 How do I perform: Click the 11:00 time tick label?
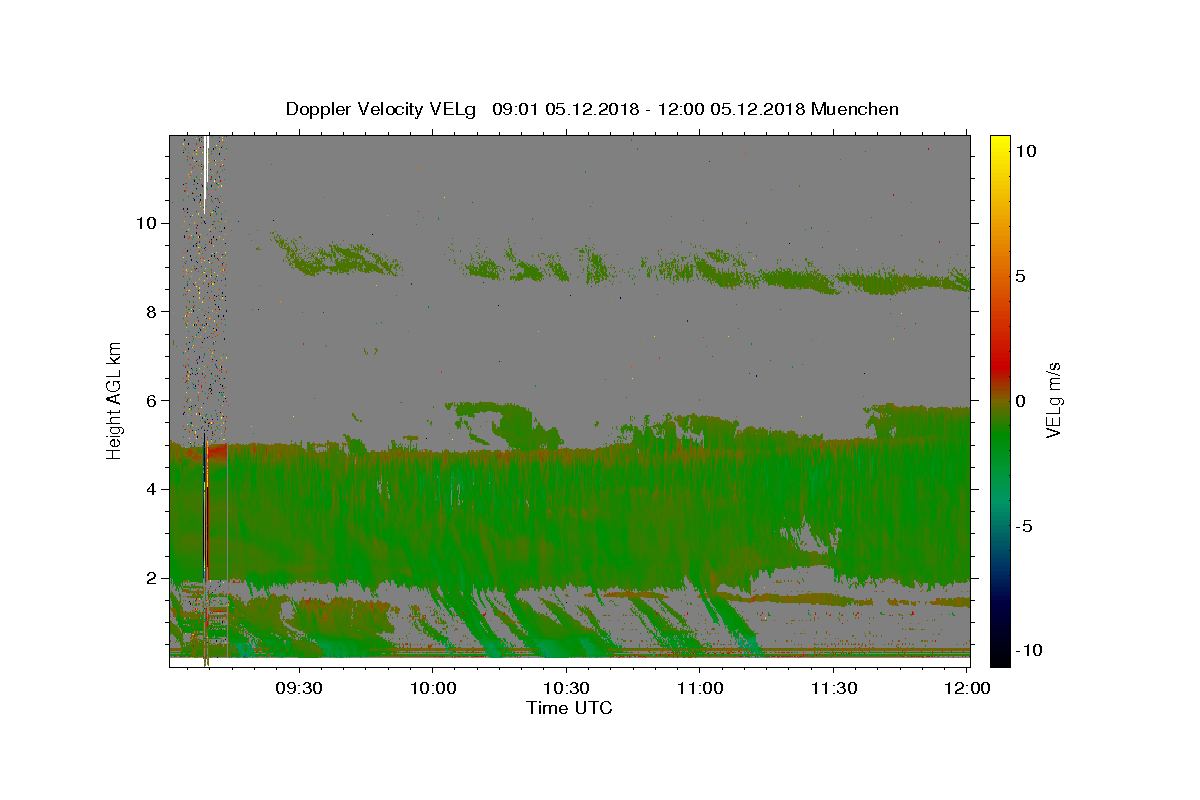tap(700, 688)
